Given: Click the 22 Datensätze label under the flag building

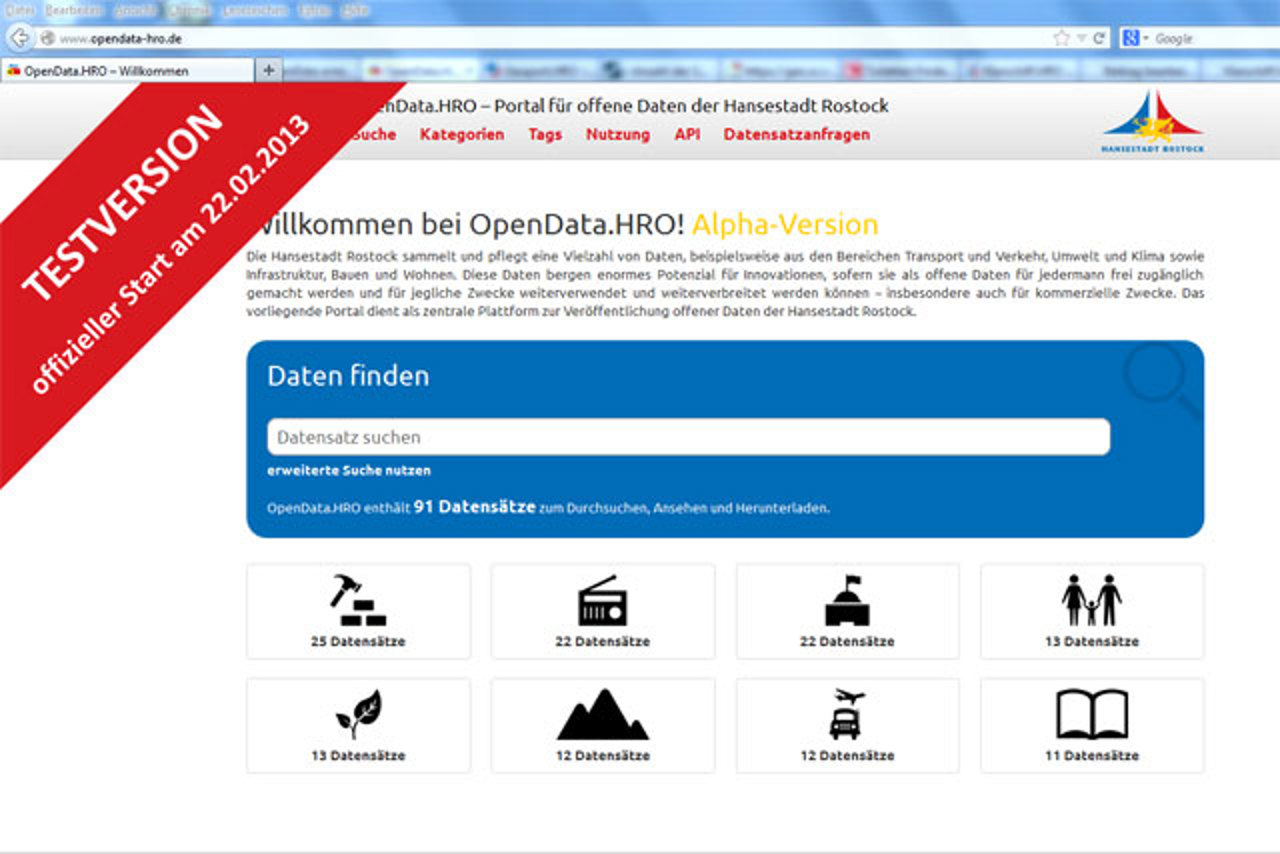Looking at the screenshot, I should pyautogui.click(x=847, y=641).
